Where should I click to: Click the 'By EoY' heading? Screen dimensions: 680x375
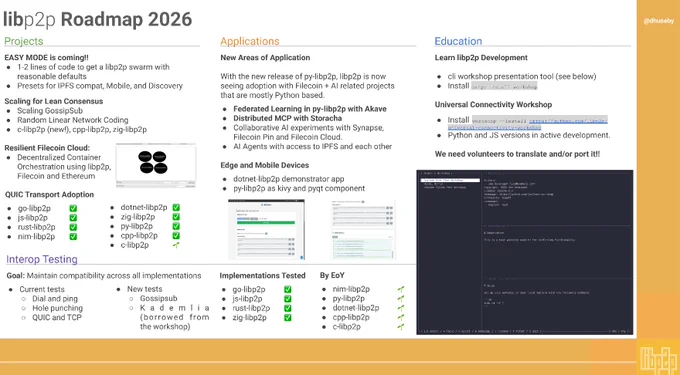pos(332,276)
